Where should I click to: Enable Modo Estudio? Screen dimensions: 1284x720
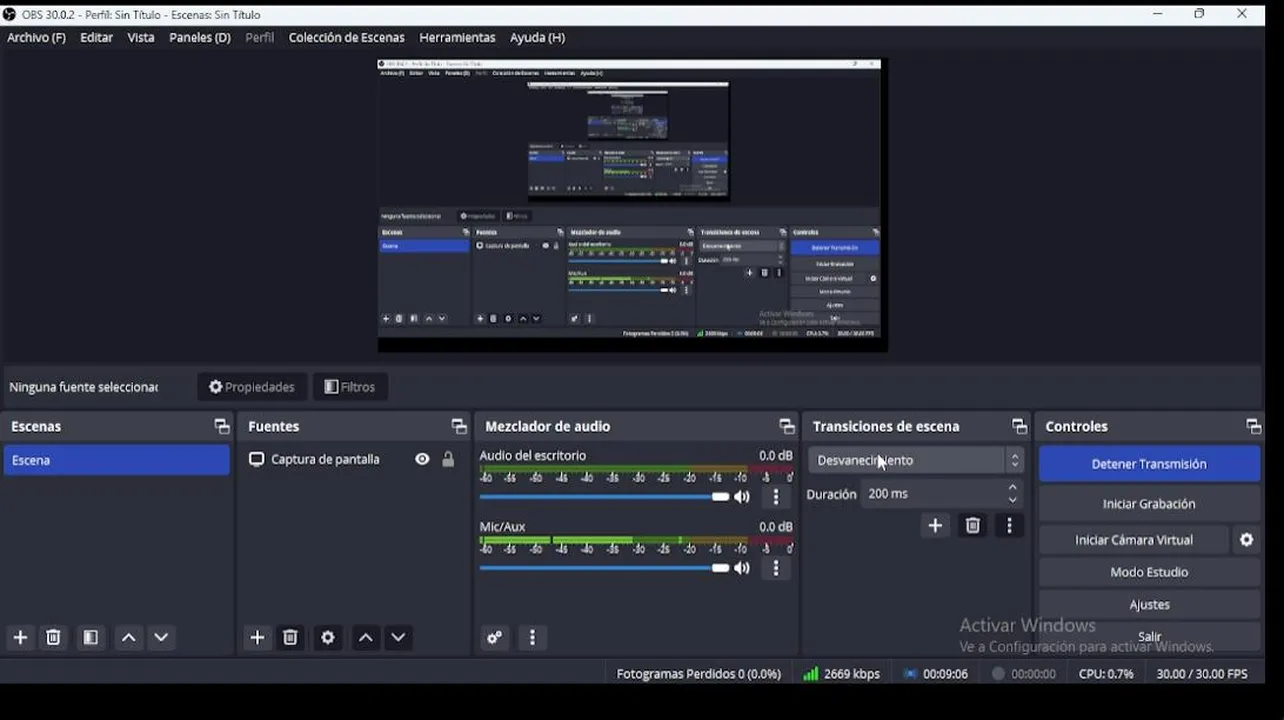(1149, 572)
